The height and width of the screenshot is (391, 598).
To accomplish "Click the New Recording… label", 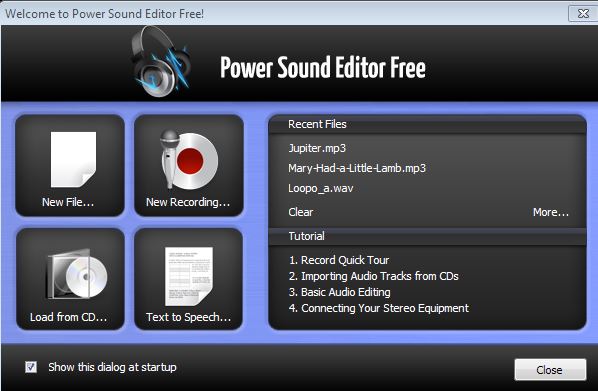I will click(188, 202).
